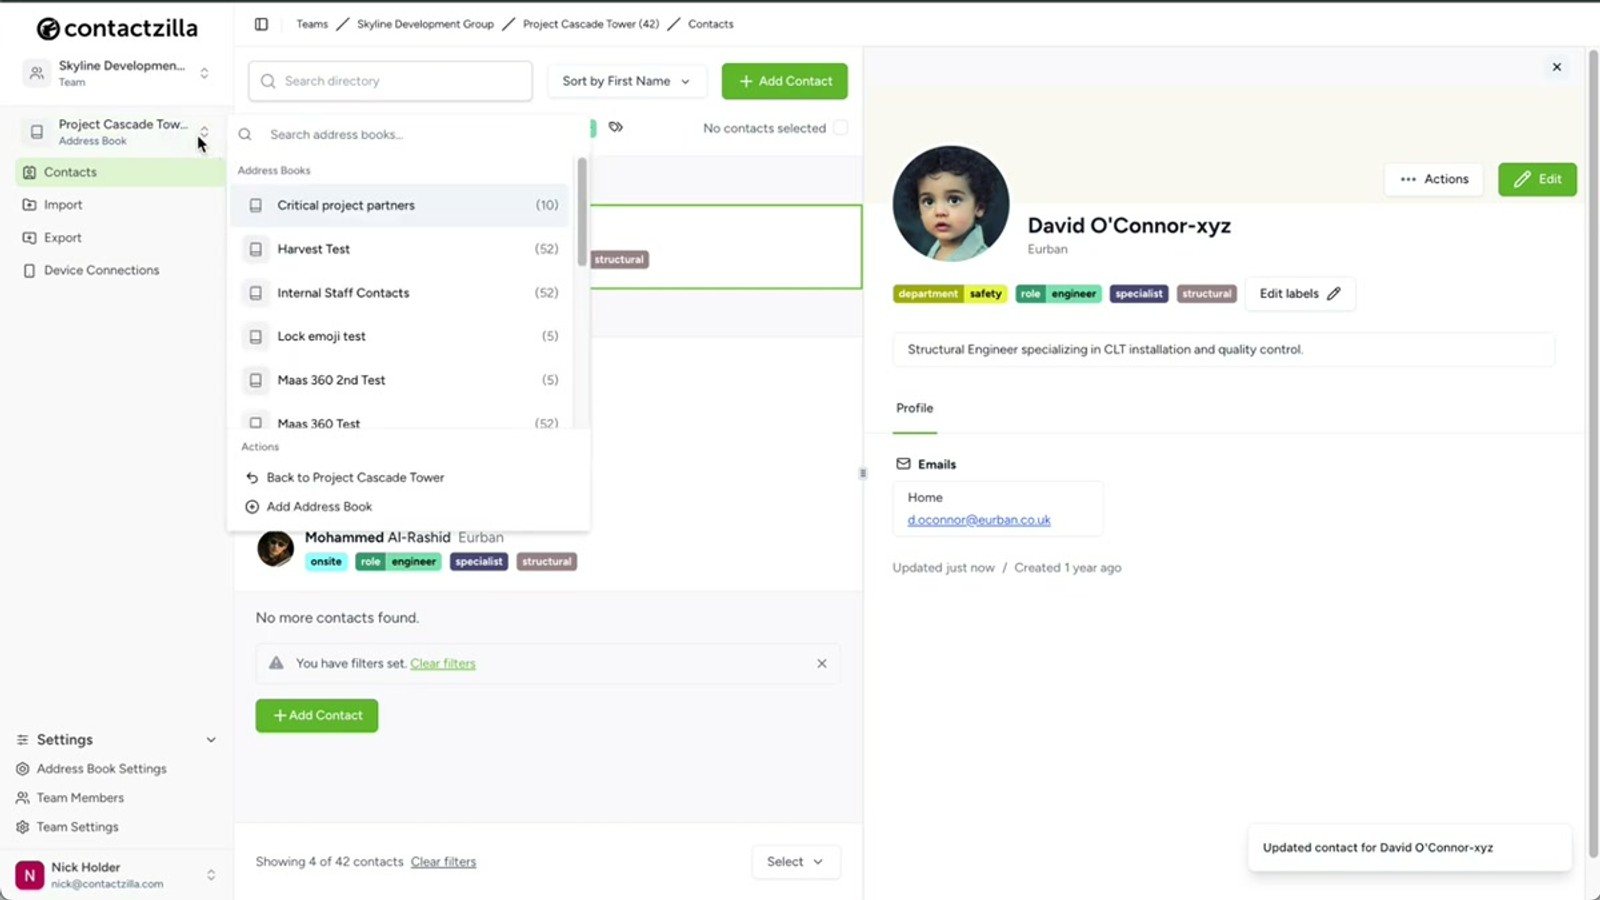The height and width of the screenshot is (900, 1600).
Task: Click the Harvest Test book icon
Action: pos(256,249)
